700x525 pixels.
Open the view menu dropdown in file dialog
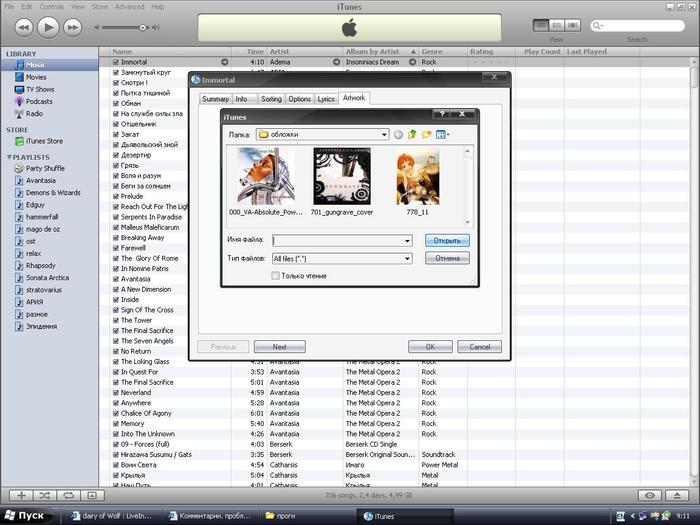(442, 134)
